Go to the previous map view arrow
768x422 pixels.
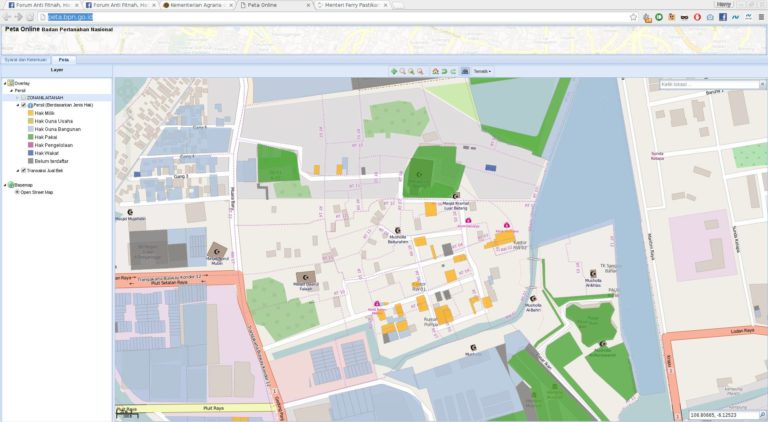pos(444,72)
